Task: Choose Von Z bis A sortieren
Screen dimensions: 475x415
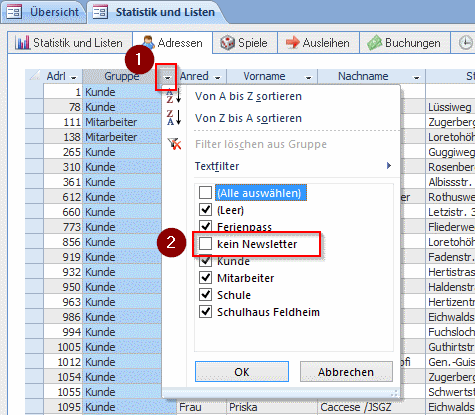Action: (x=248, y=118)
